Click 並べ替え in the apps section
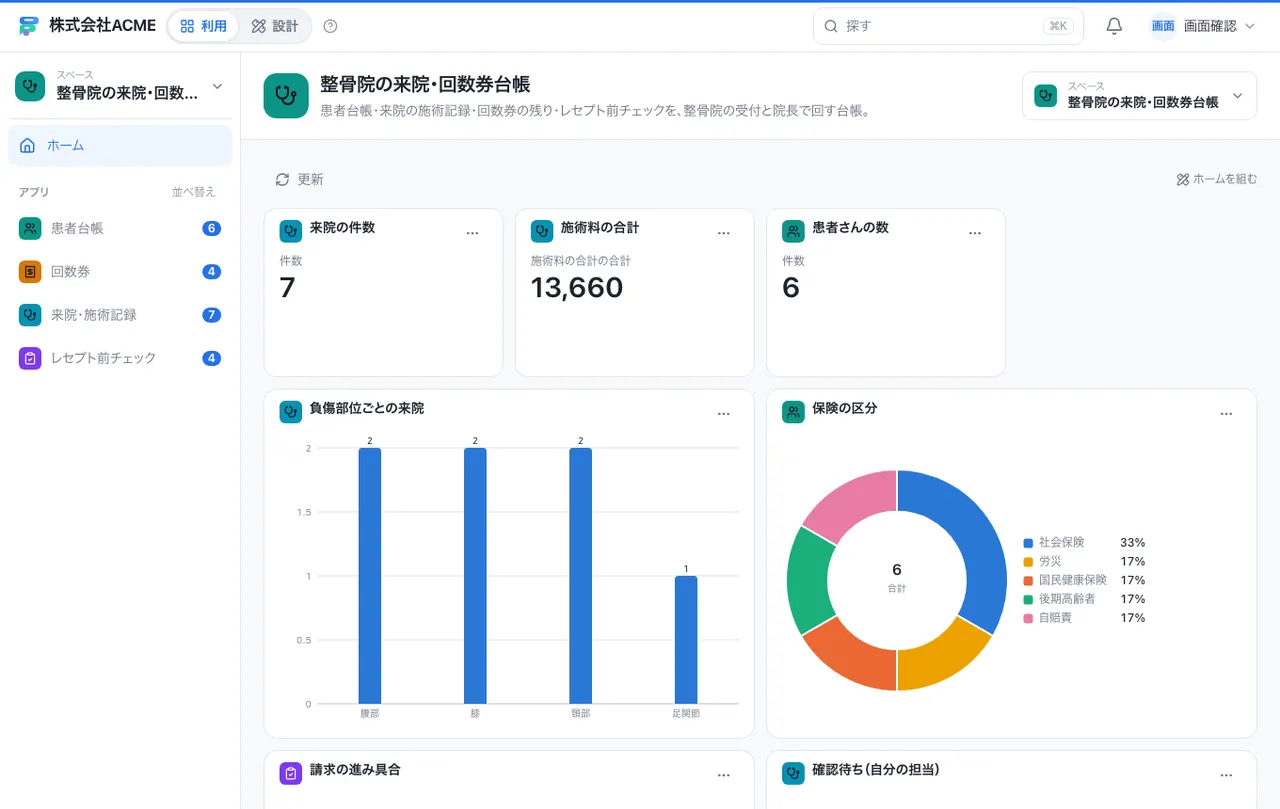The height and width of the screenshot is (809, 1280). point(193,192)
